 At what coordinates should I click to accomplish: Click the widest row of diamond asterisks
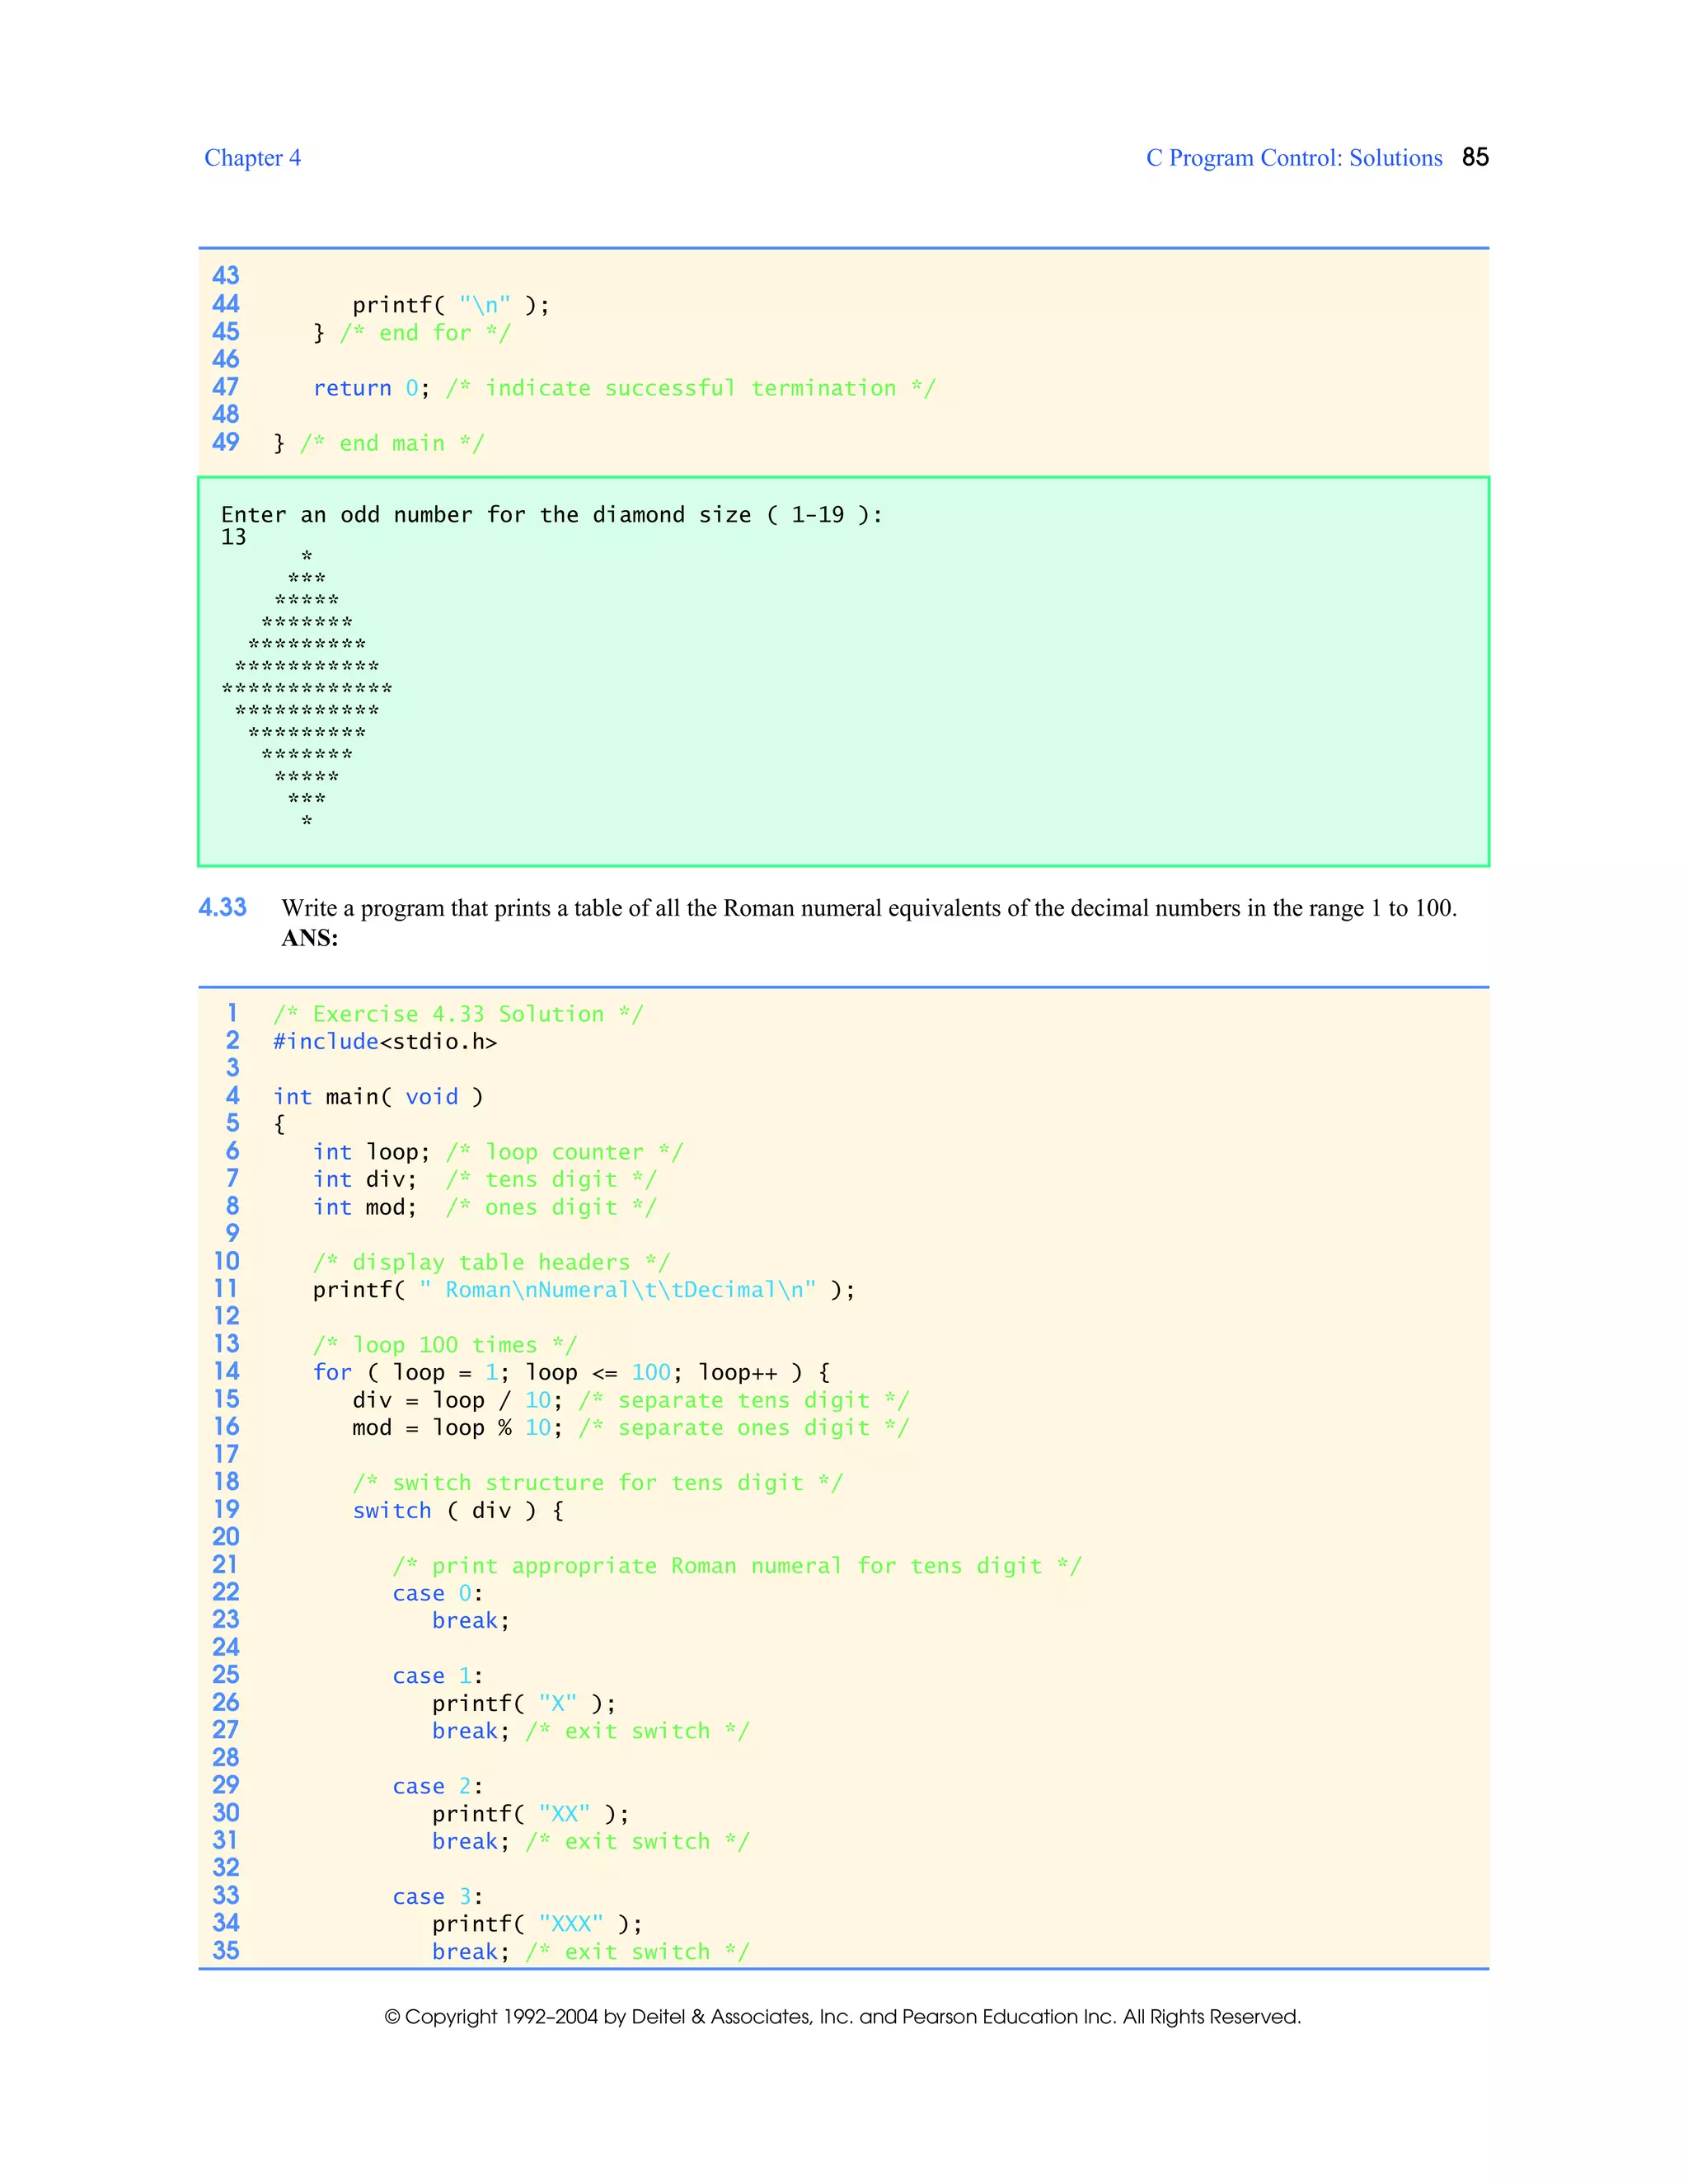[307, 688]
